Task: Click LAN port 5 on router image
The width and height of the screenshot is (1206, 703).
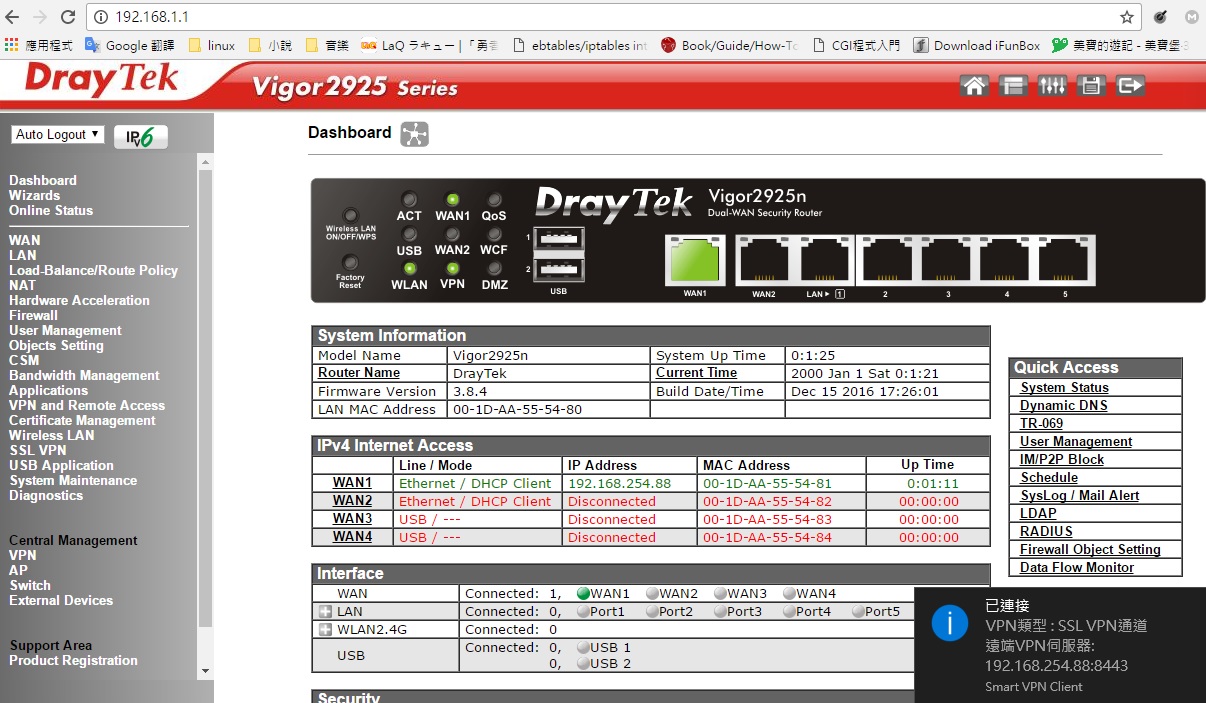Action: pos(1066,260)
